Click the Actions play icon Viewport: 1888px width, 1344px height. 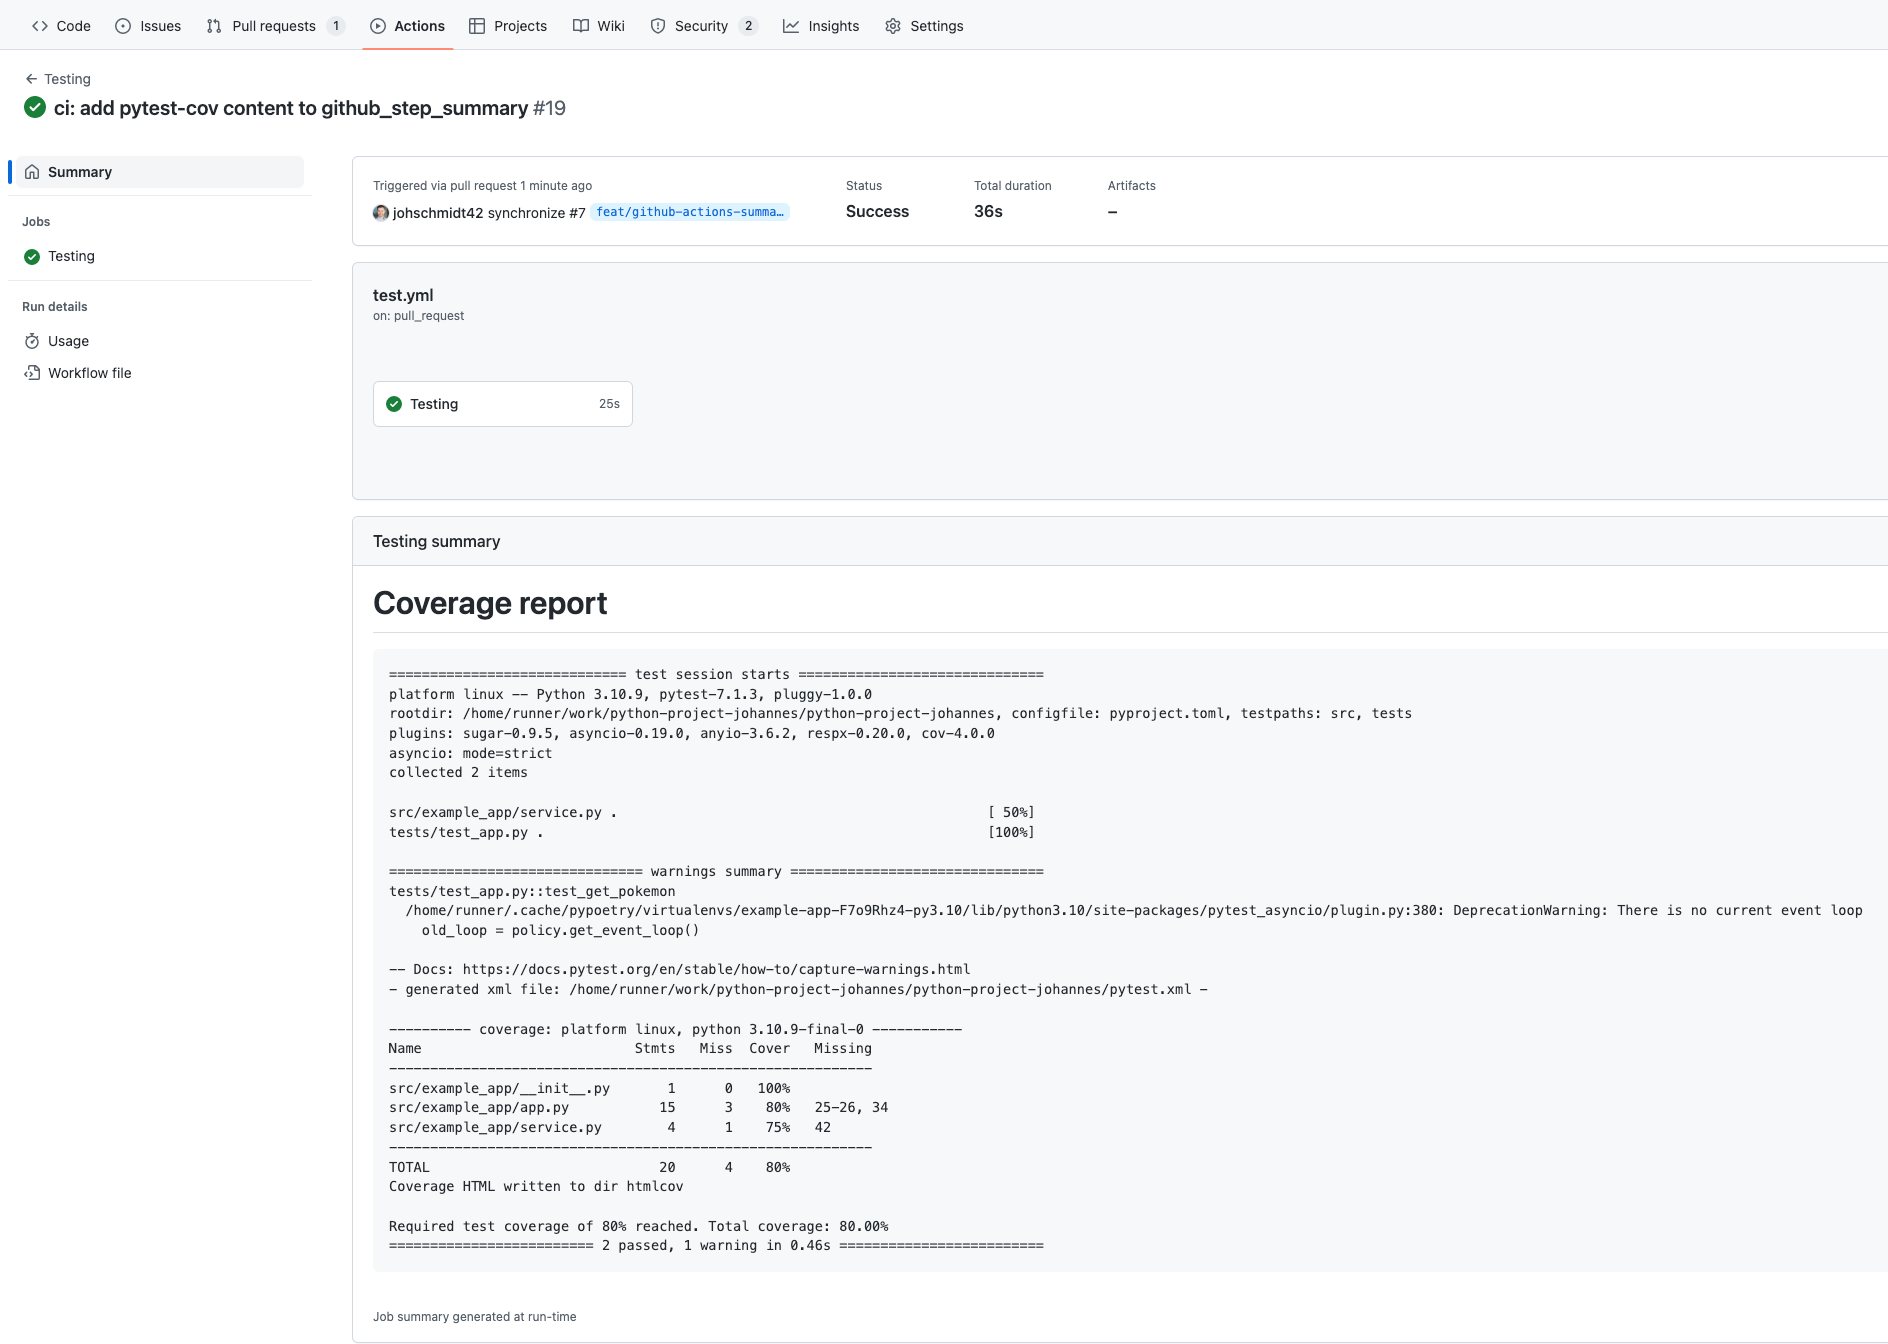tap(378, 26)
